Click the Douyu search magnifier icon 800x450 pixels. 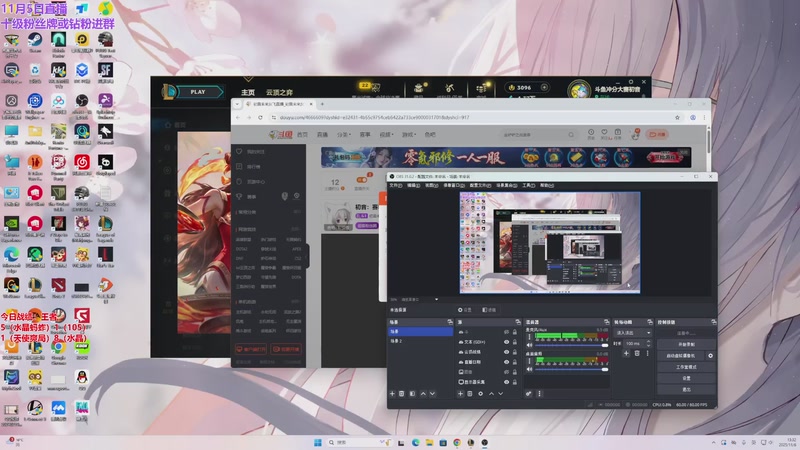click(571, 135)
